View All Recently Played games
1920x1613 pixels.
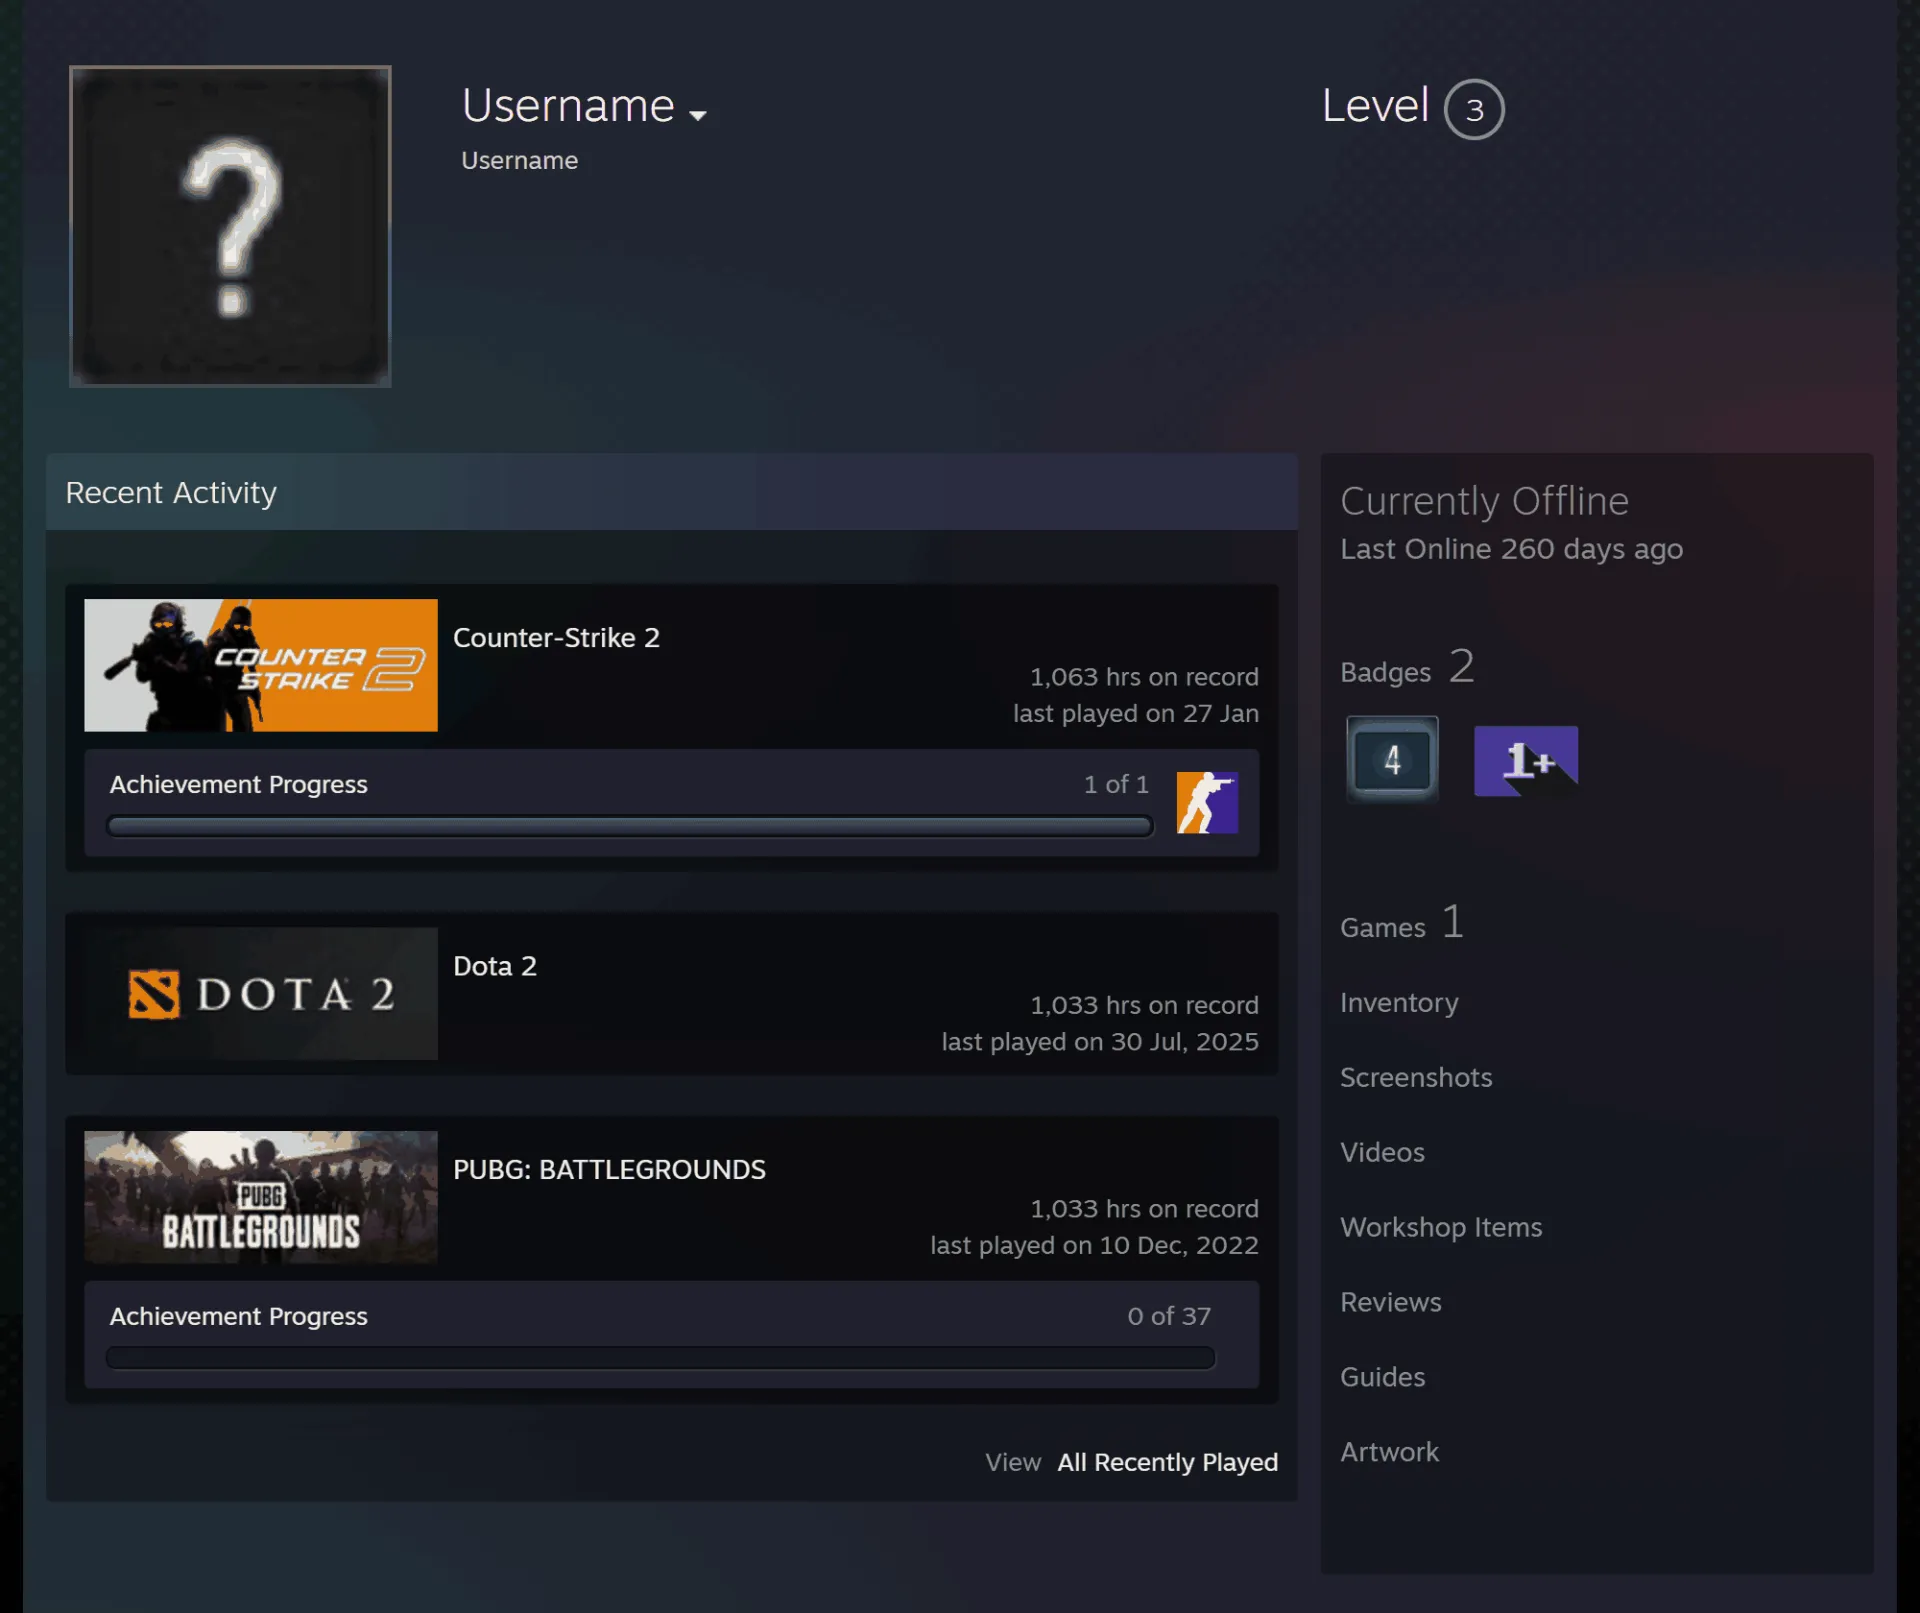[x=1168, y=1463]
